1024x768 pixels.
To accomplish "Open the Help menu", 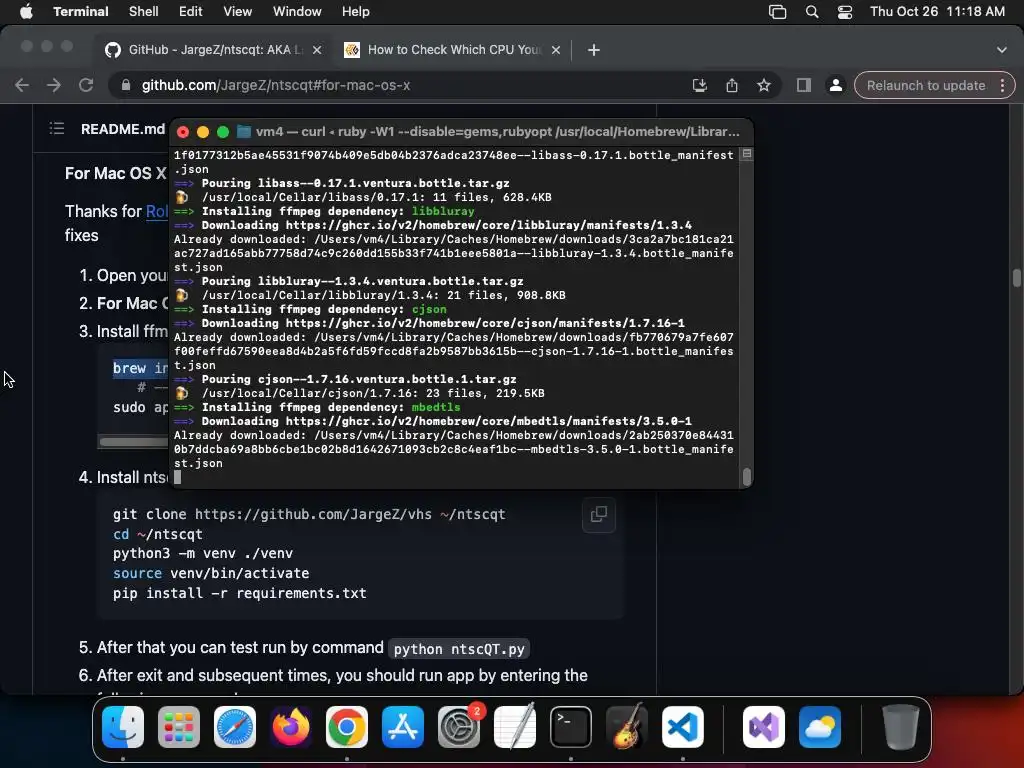I will (355, 12).
